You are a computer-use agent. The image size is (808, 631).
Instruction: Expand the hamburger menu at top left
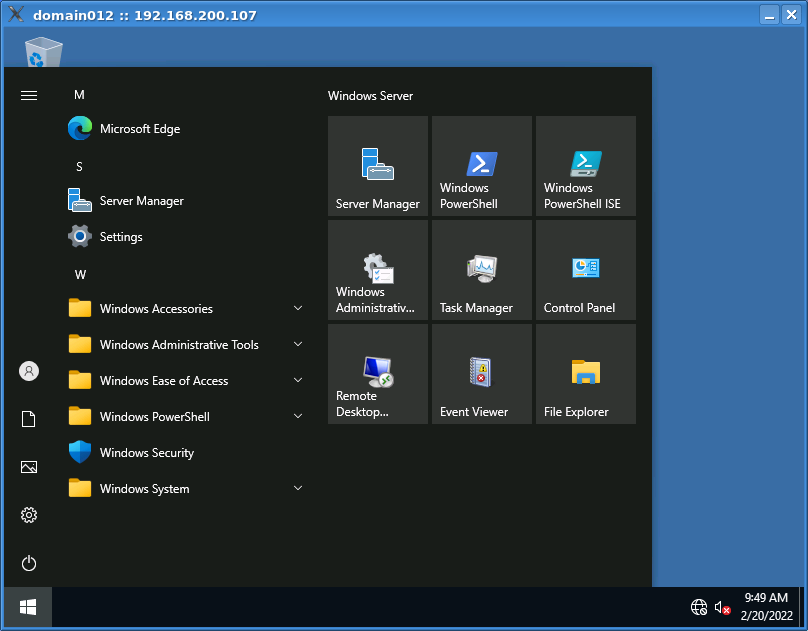(29, 95)
